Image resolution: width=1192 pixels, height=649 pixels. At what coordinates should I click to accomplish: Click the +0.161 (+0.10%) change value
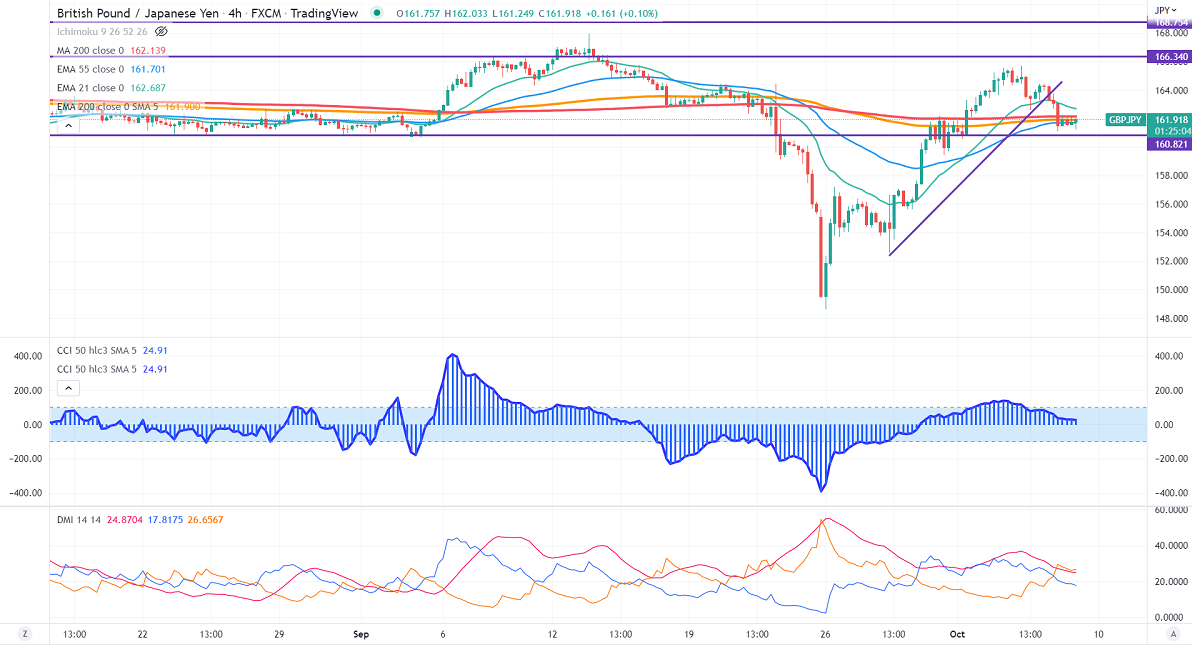[622, 14]
